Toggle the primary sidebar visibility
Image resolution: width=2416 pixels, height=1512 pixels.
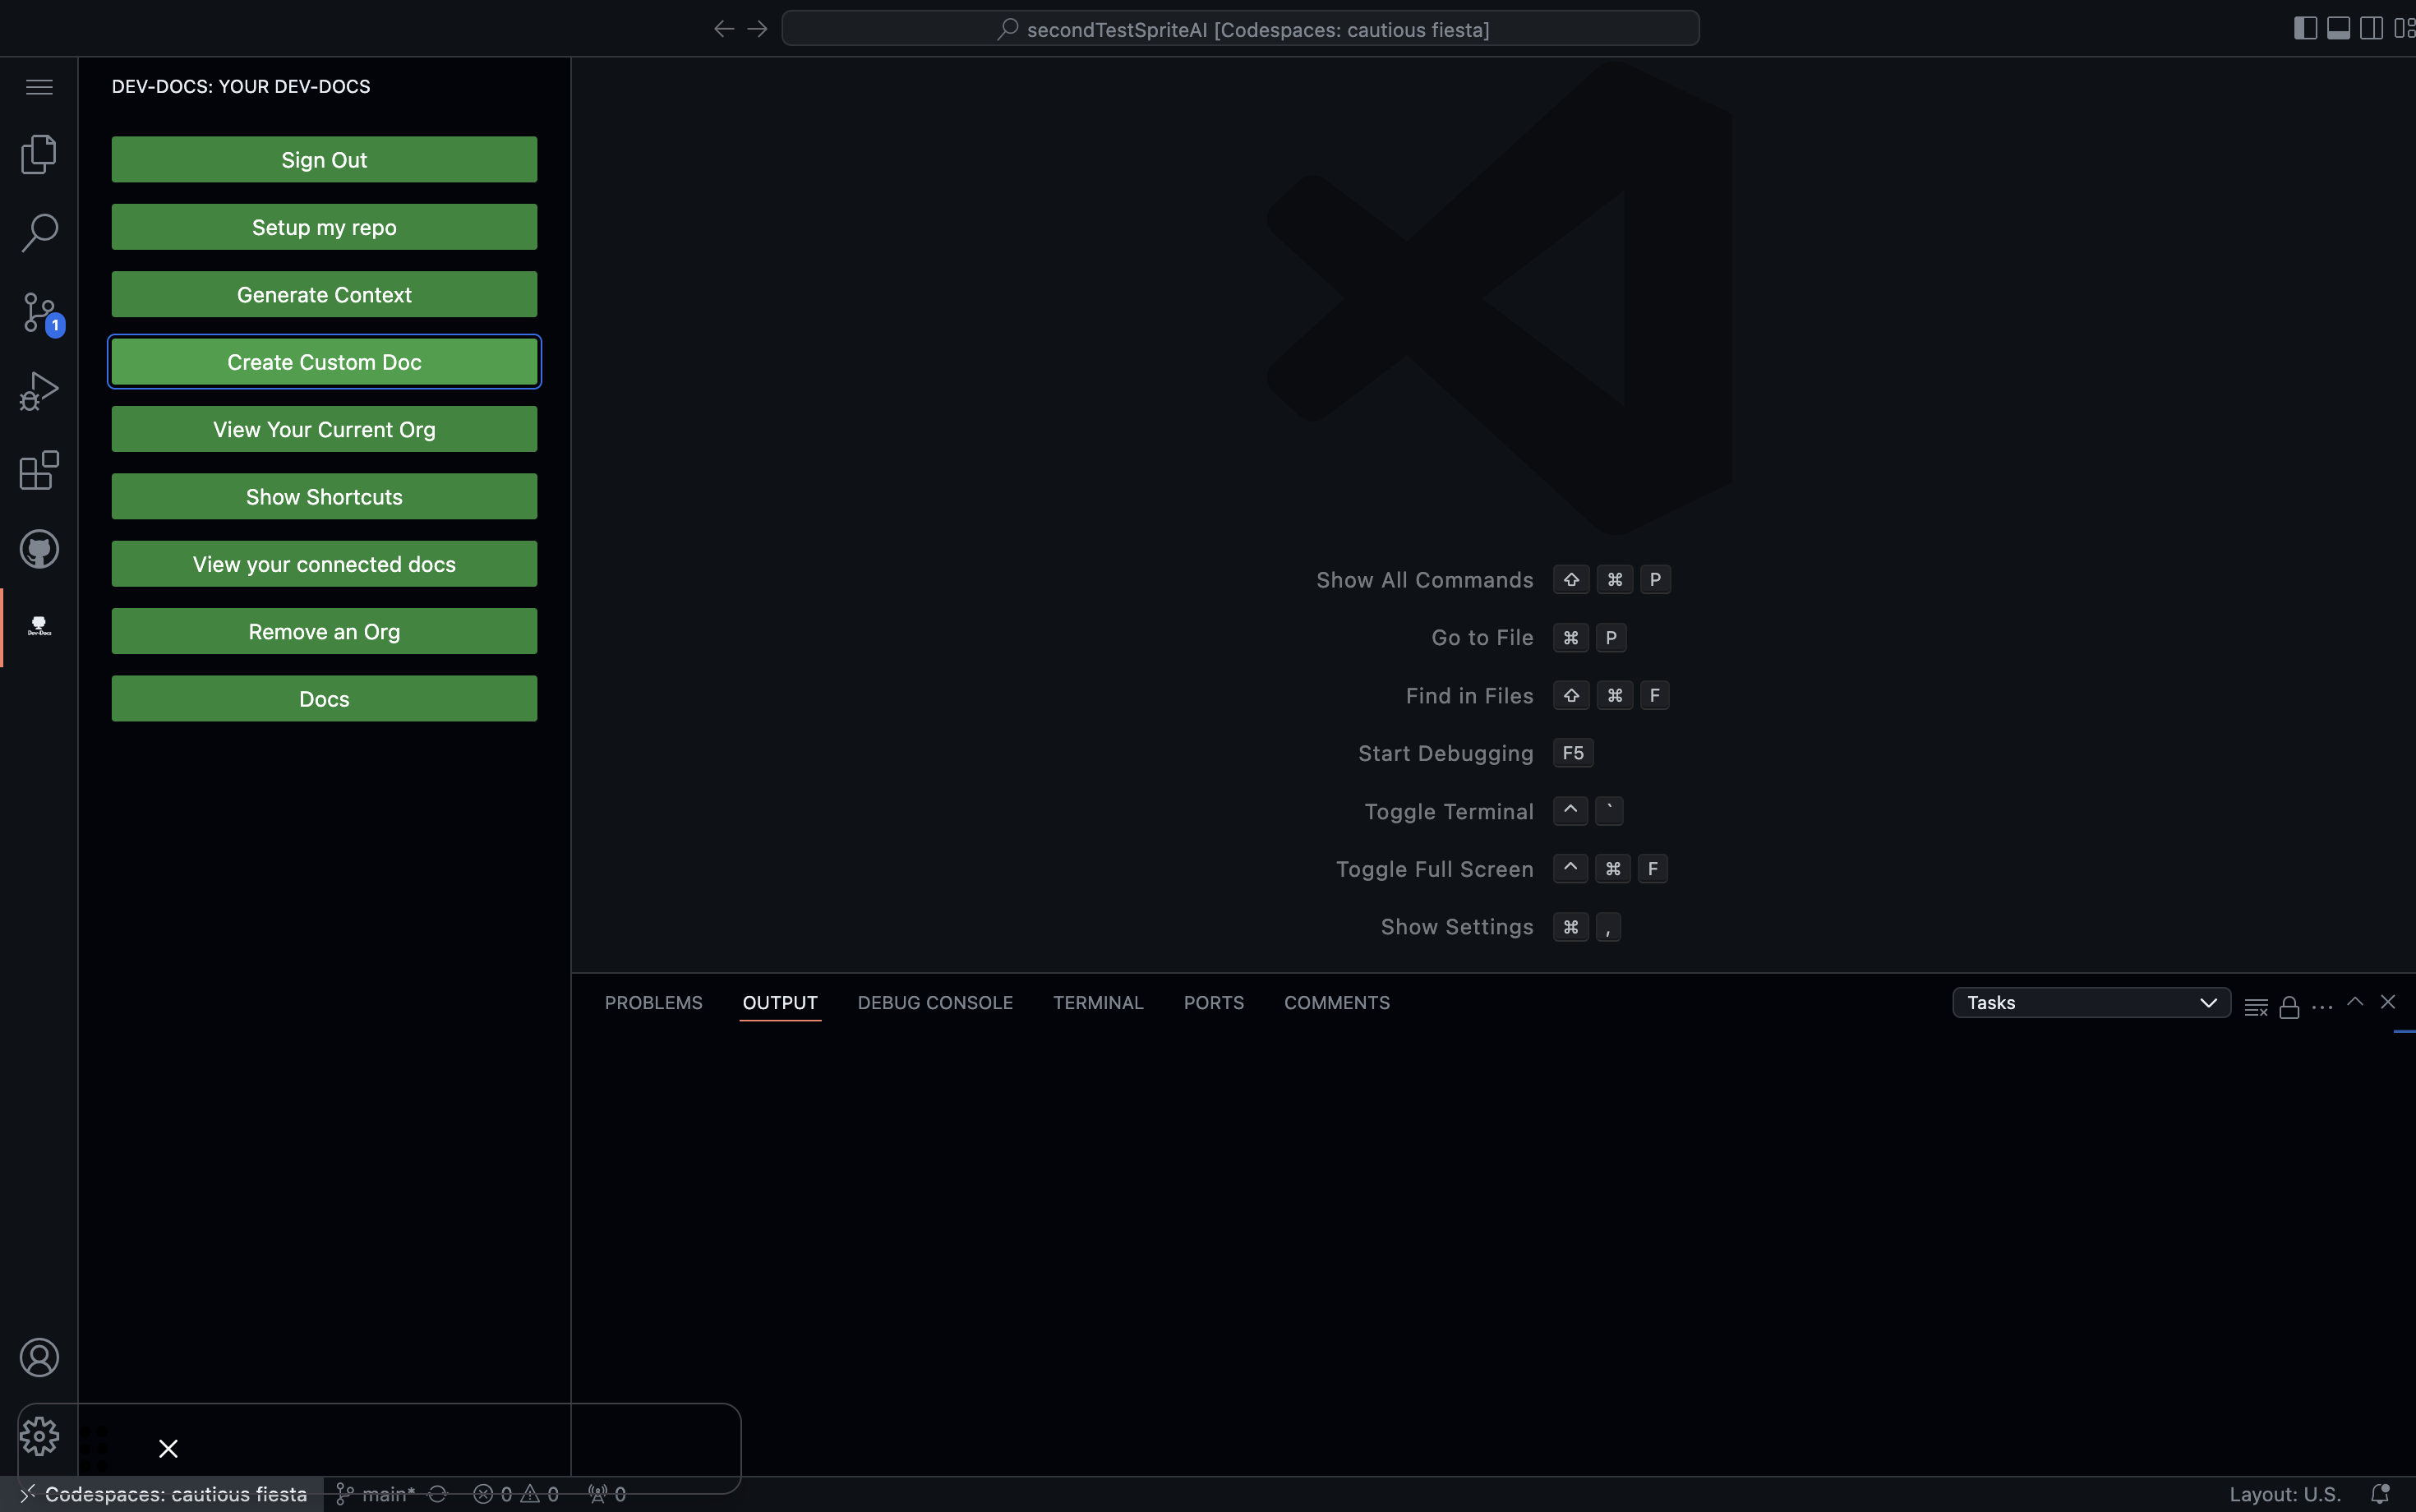tap(2305, 27)
